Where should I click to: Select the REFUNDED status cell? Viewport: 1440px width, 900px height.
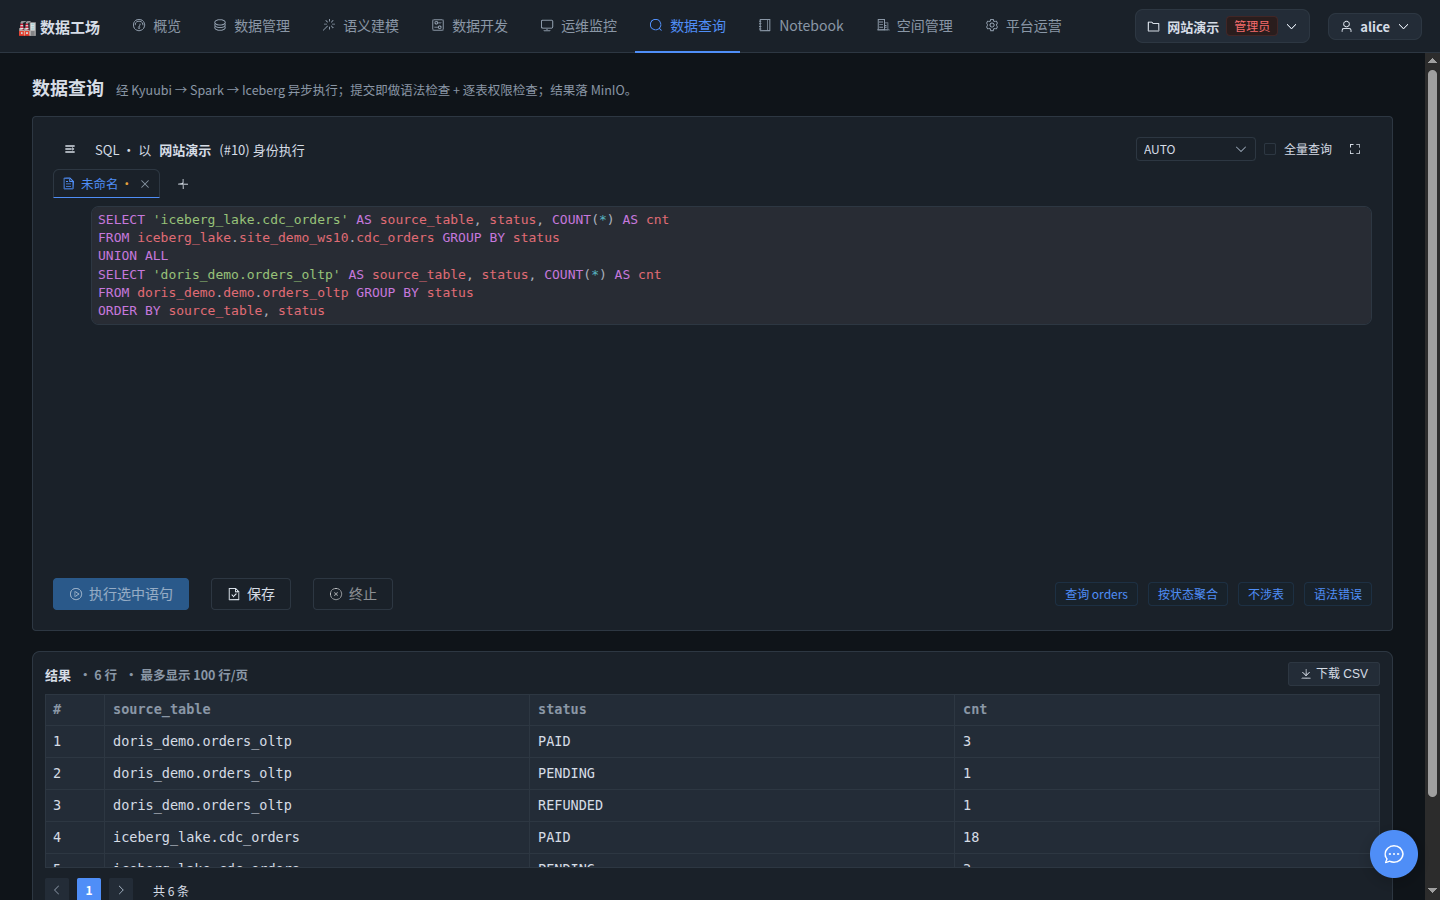point(742,805)
